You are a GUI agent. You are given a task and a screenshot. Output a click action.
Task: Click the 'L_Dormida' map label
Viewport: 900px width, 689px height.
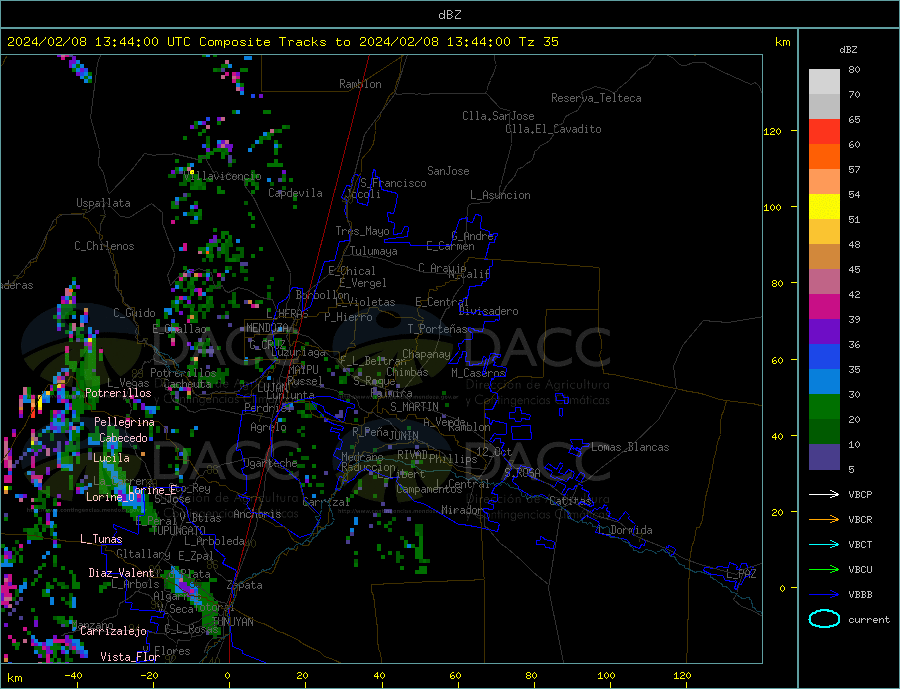pyautogui.click(x=626, y=530)
